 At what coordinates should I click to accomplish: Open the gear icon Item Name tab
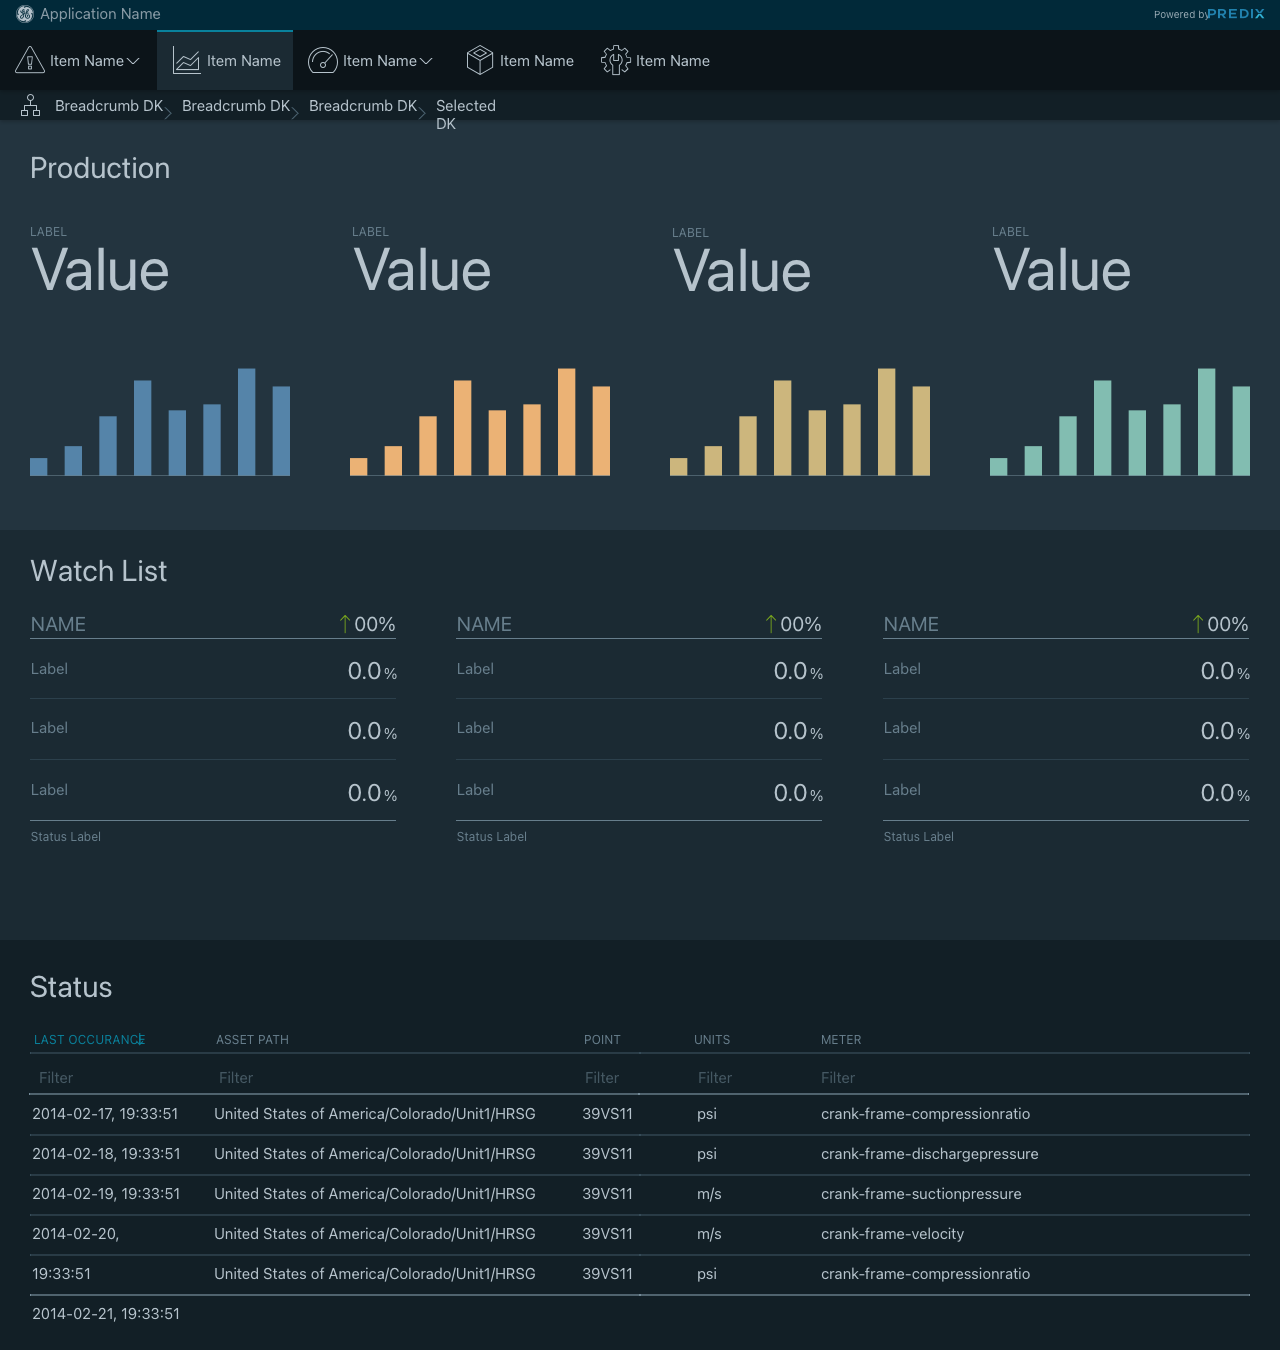(672, 61)
